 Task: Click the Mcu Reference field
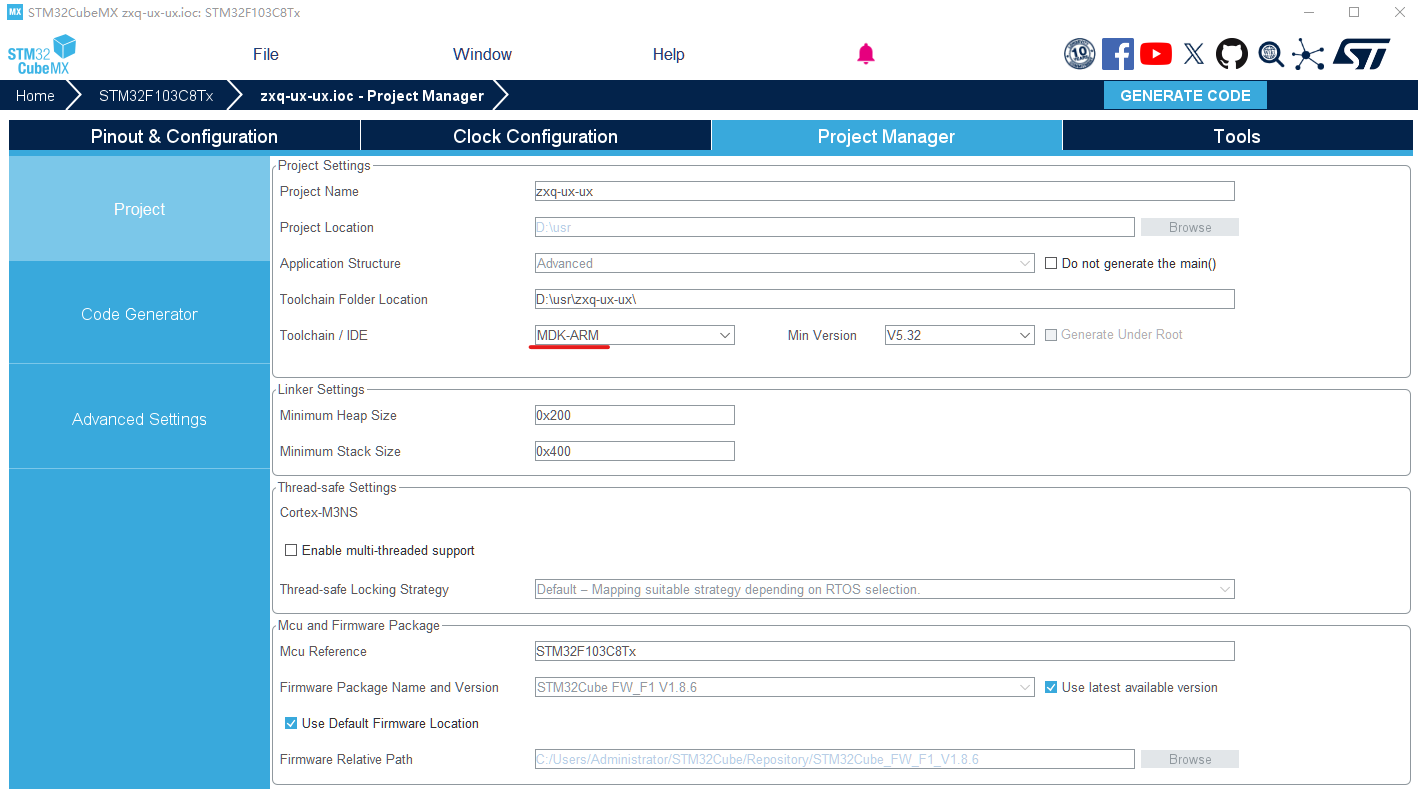[x=885, y=652]
